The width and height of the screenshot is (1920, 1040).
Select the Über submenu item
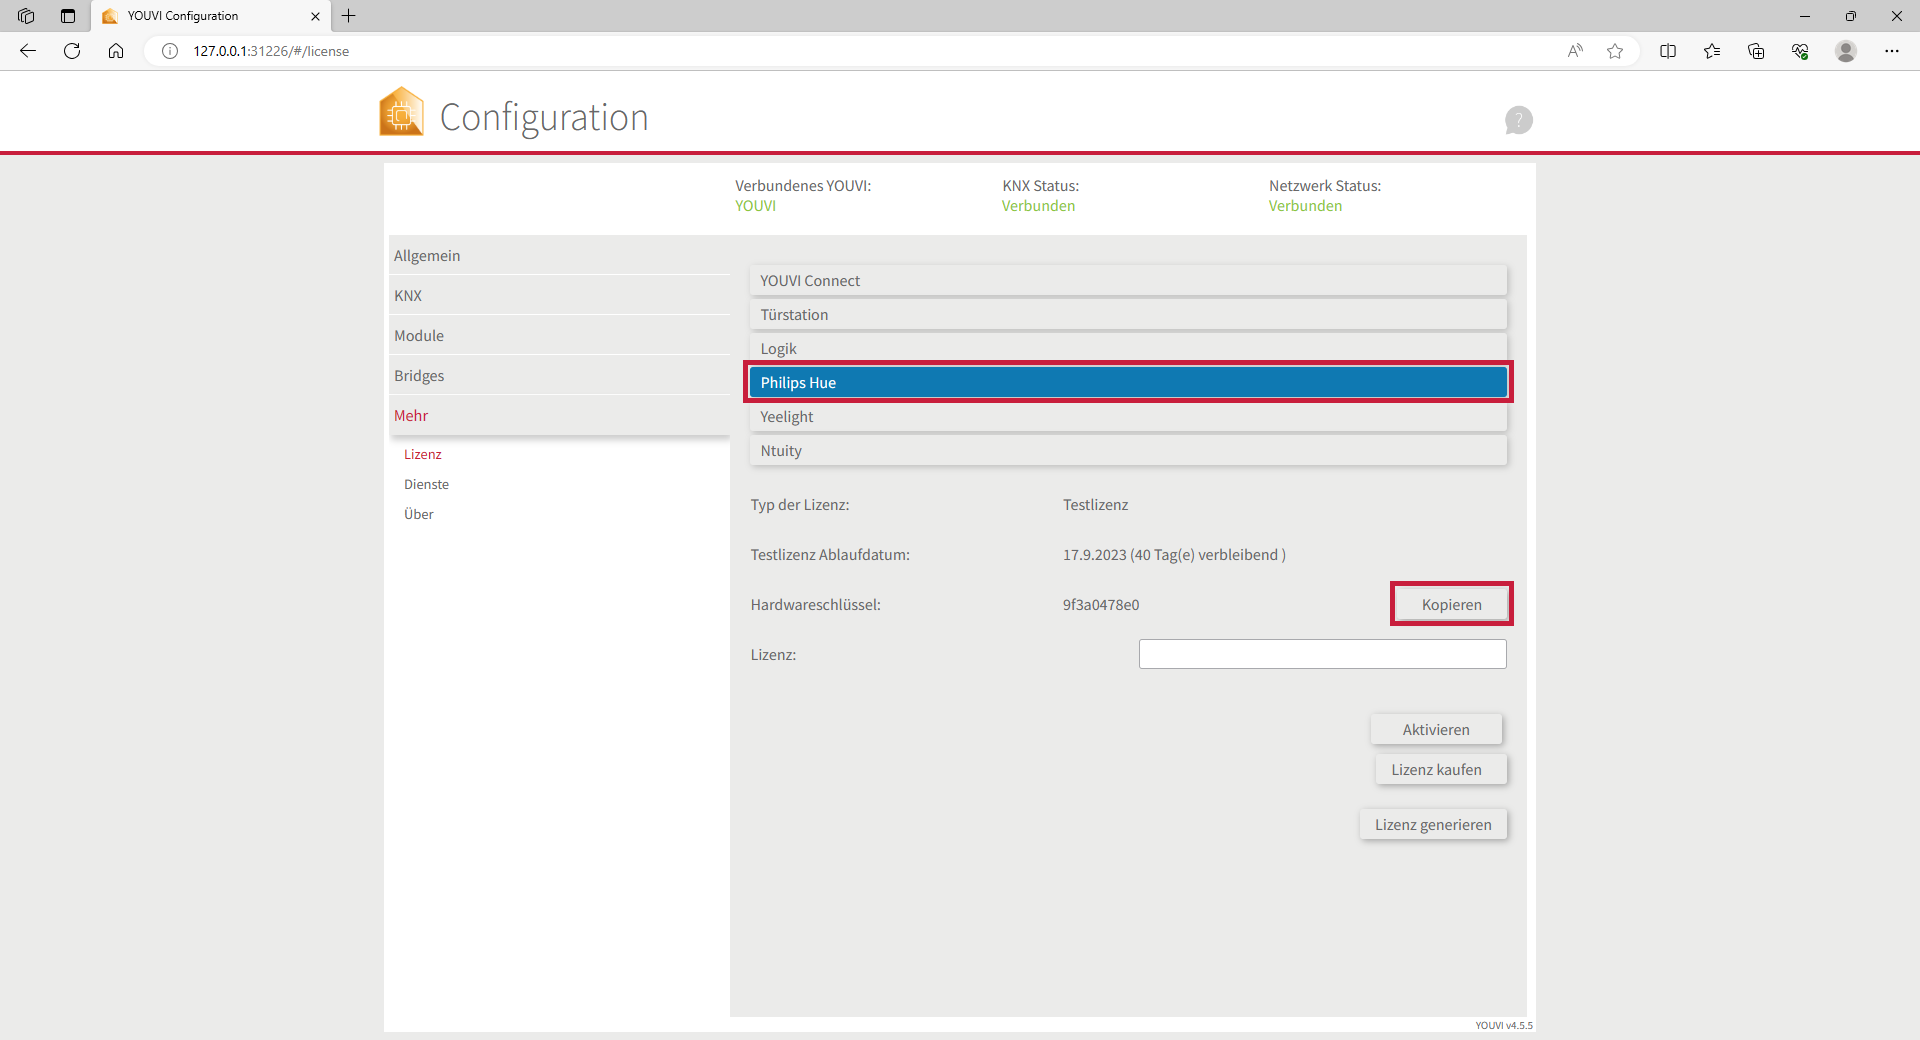(x=419, y=514)
